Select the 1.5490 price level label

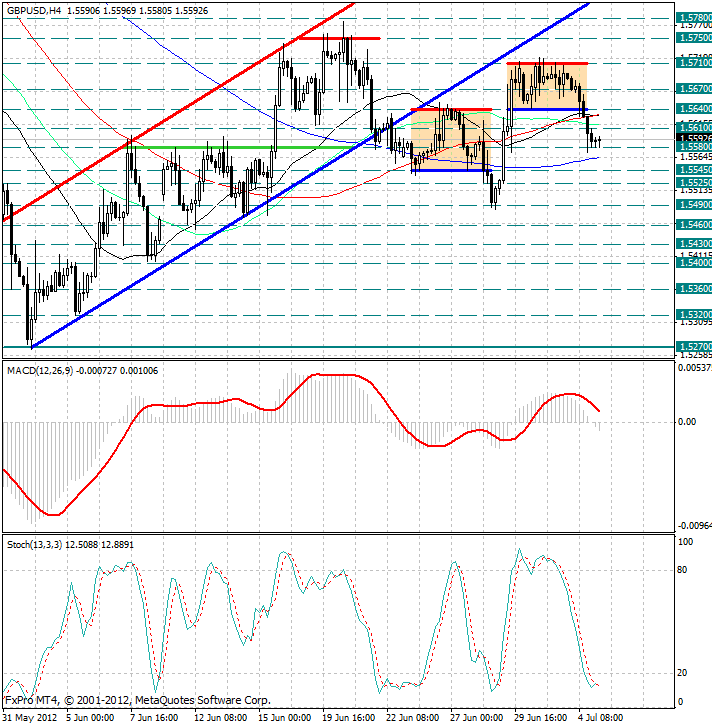pos(694,204)
